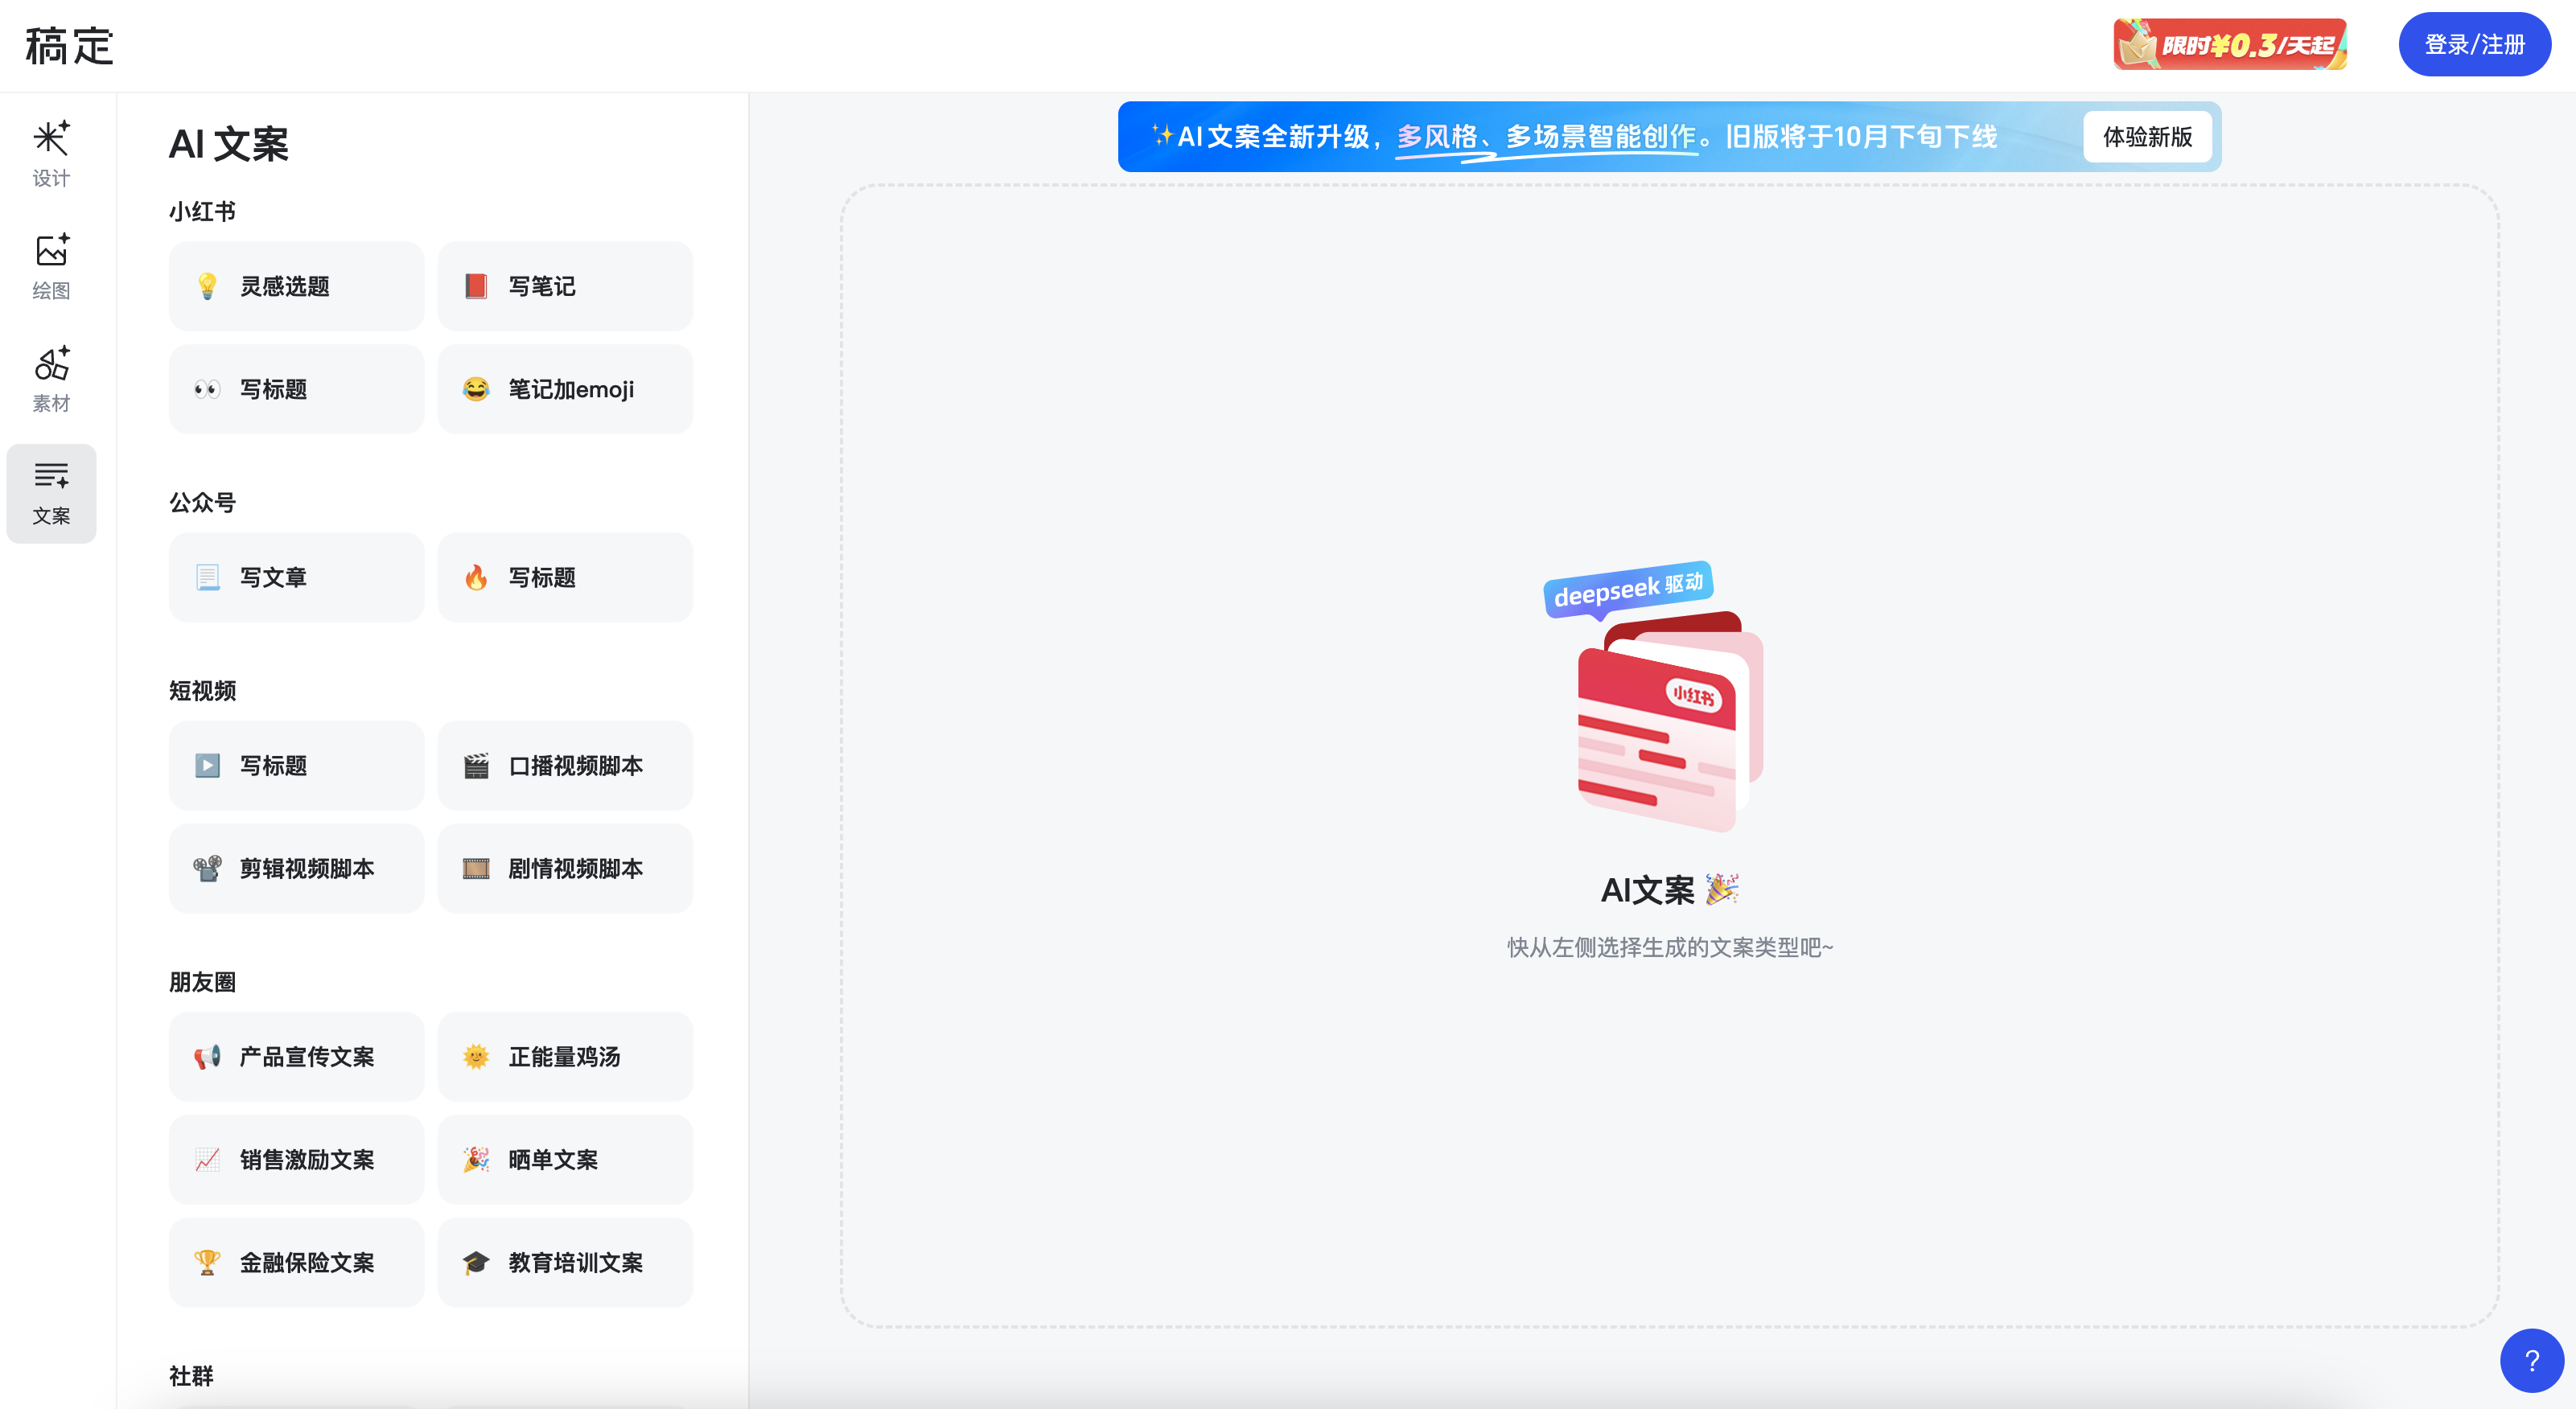Viewport: 2576px width, 1409px height.
Task: Click 体验新版 on the upgrade banner
Action: pos(2146,137)
